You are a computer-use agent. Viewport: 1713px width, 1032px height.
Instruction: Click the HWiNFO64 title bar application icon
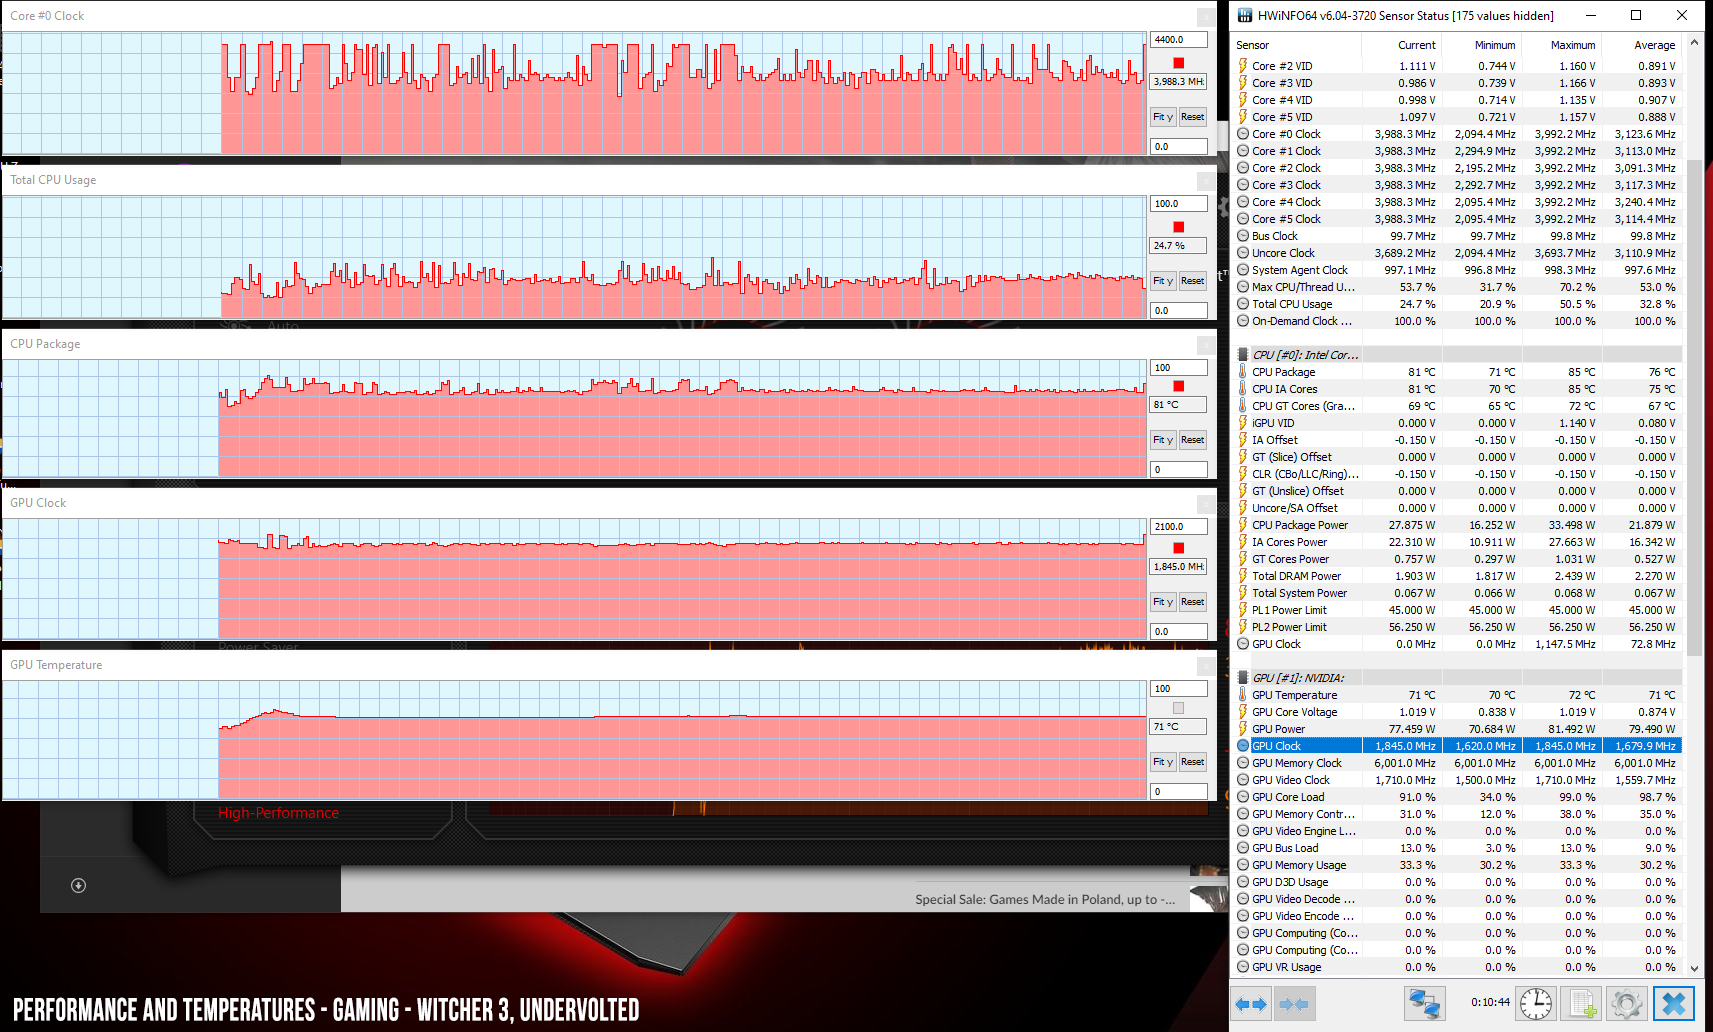click(x=1245, y=15)
